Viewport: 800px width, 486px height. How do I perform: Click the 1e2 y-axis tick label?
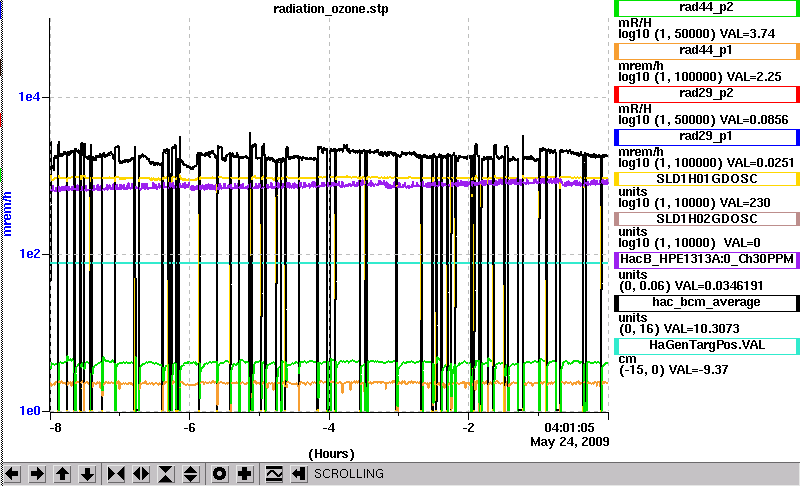click(x=29, y=253)
